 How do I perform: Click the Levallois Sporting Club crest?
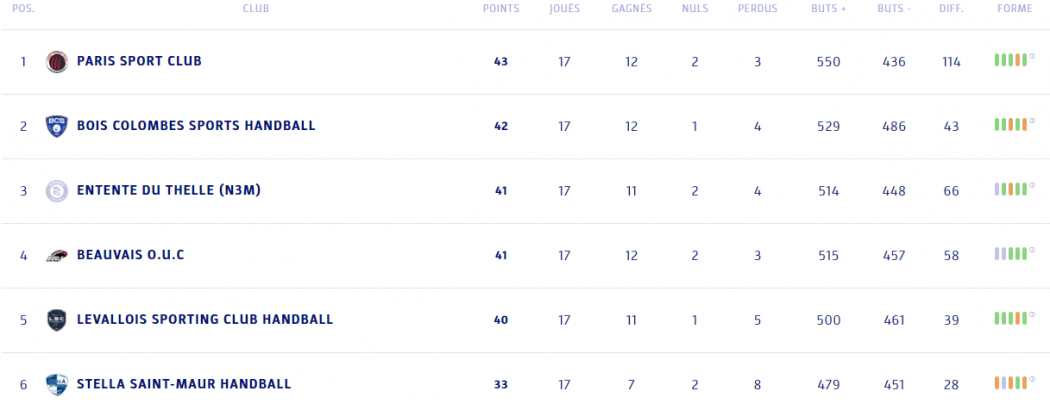(x=57, y=320)
